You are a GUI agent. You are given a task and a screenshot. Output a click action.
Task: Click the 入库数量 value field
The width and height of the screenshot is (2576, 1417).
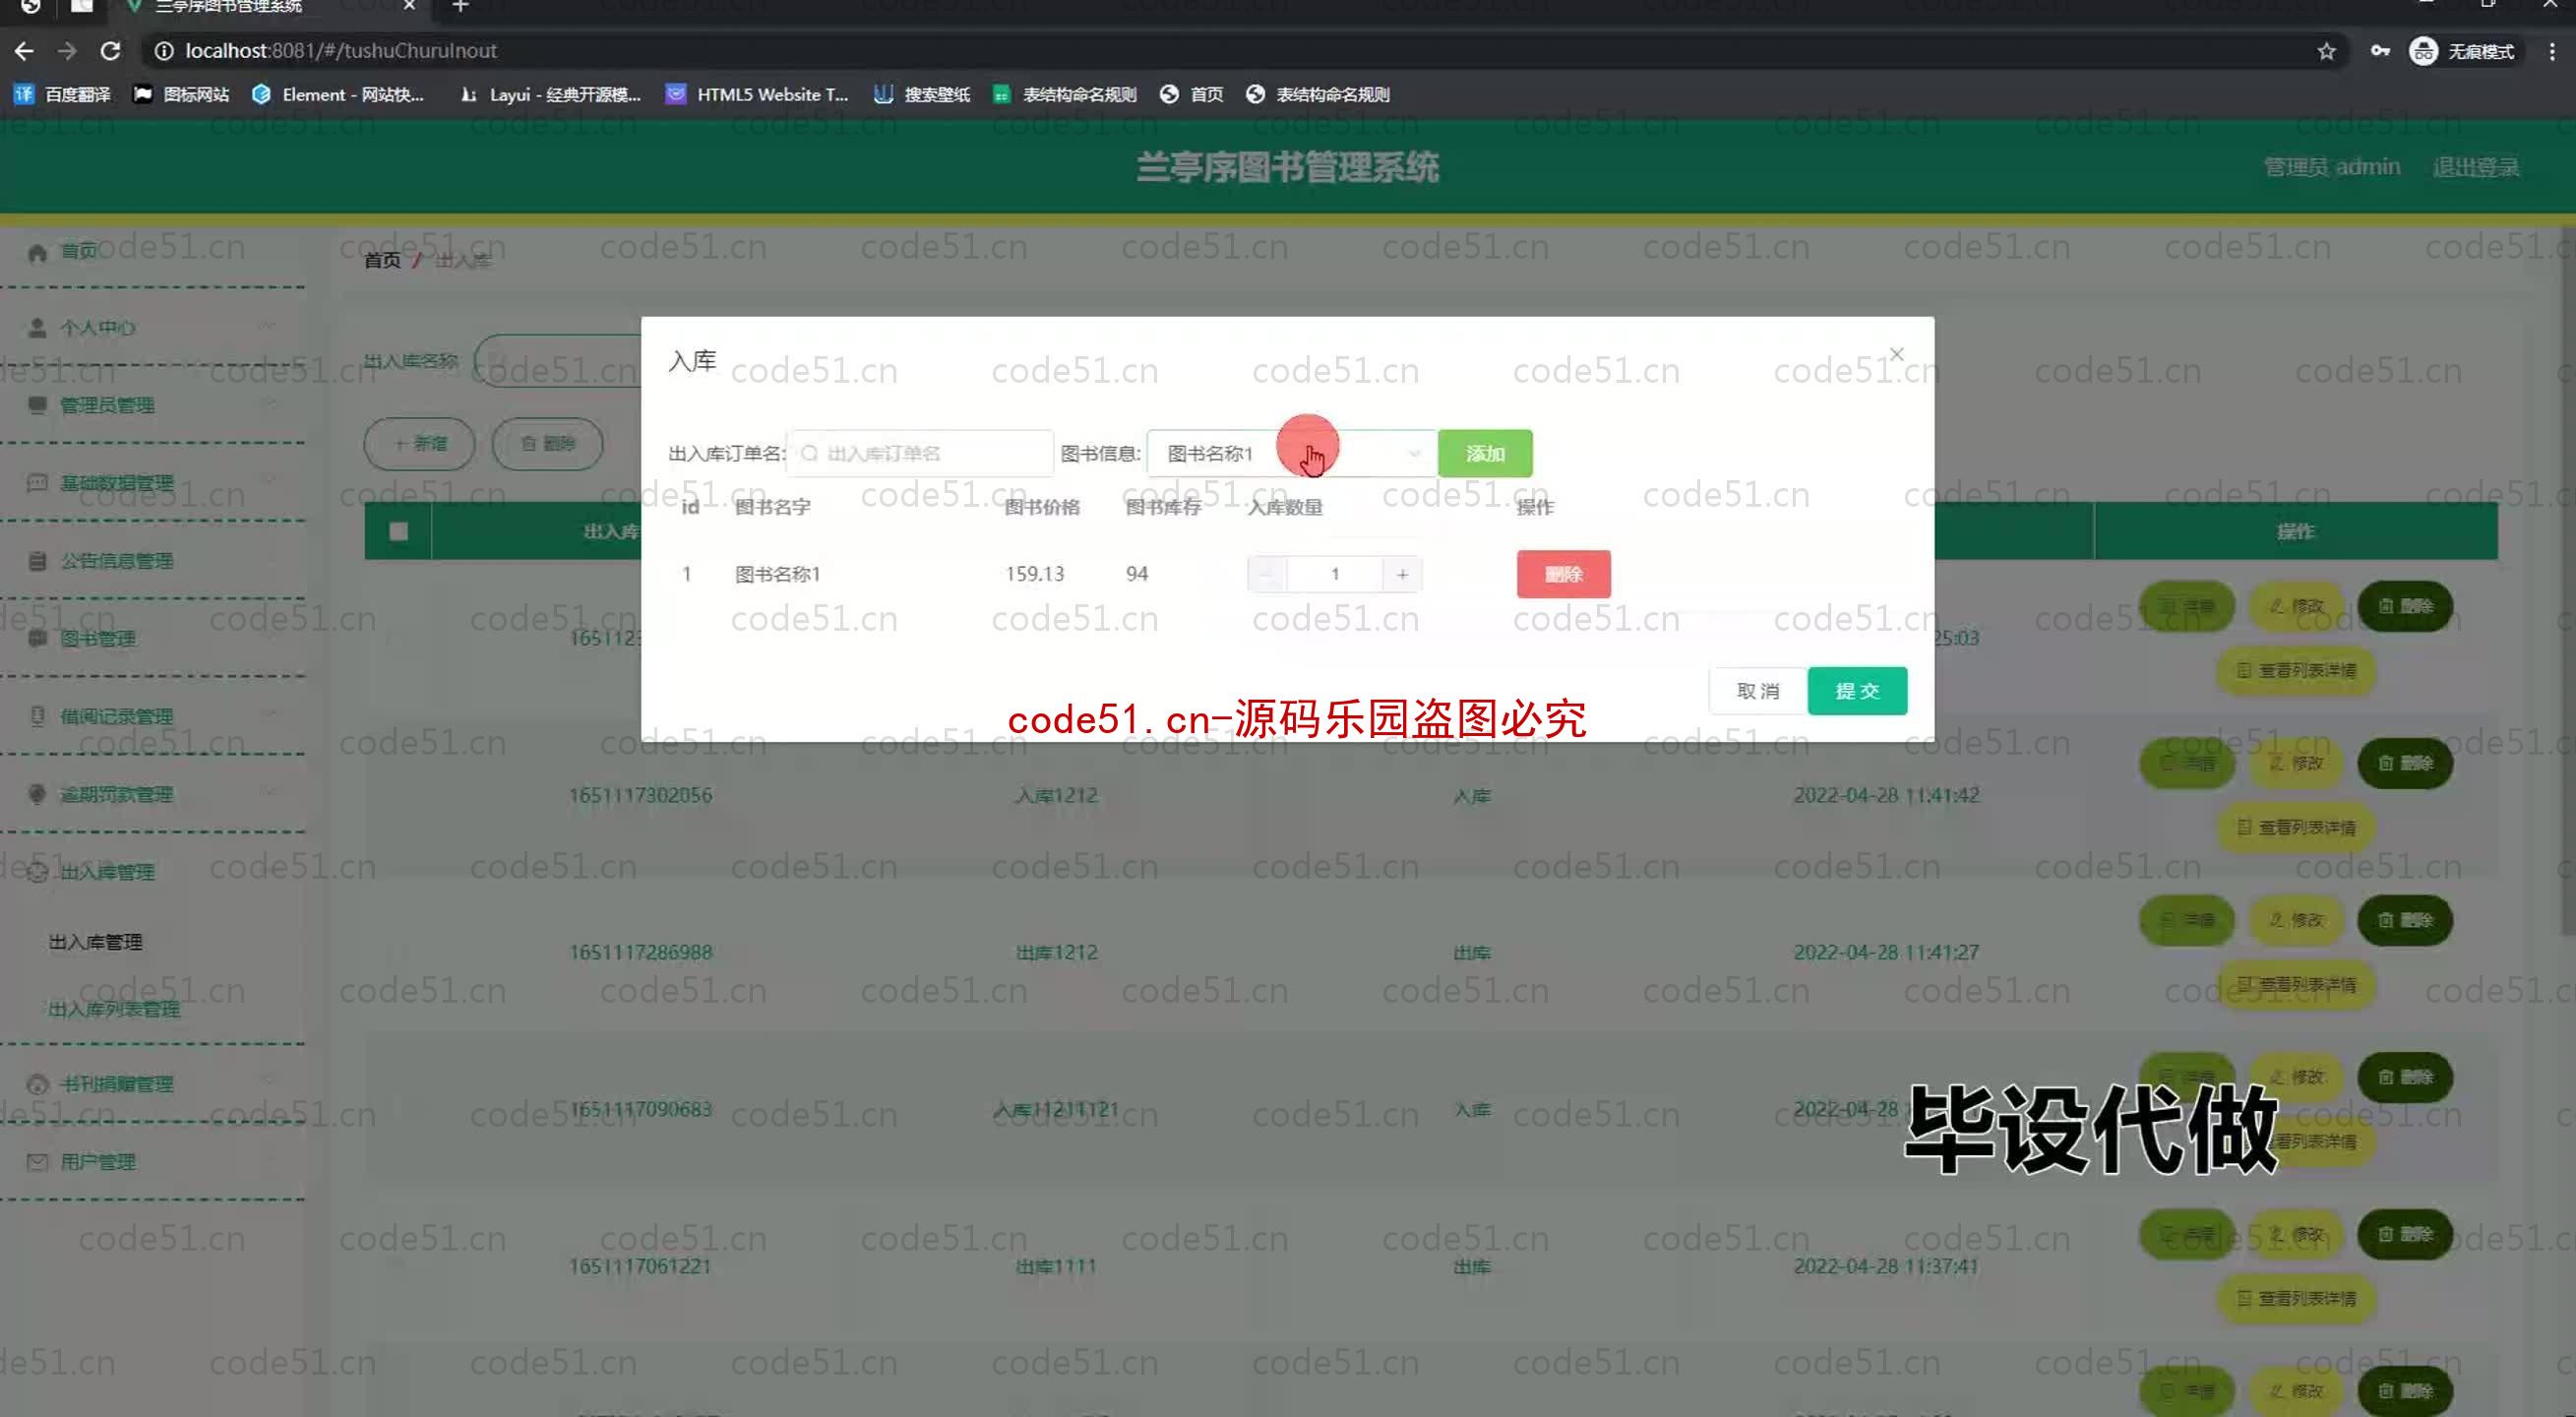pos(1334,574)
